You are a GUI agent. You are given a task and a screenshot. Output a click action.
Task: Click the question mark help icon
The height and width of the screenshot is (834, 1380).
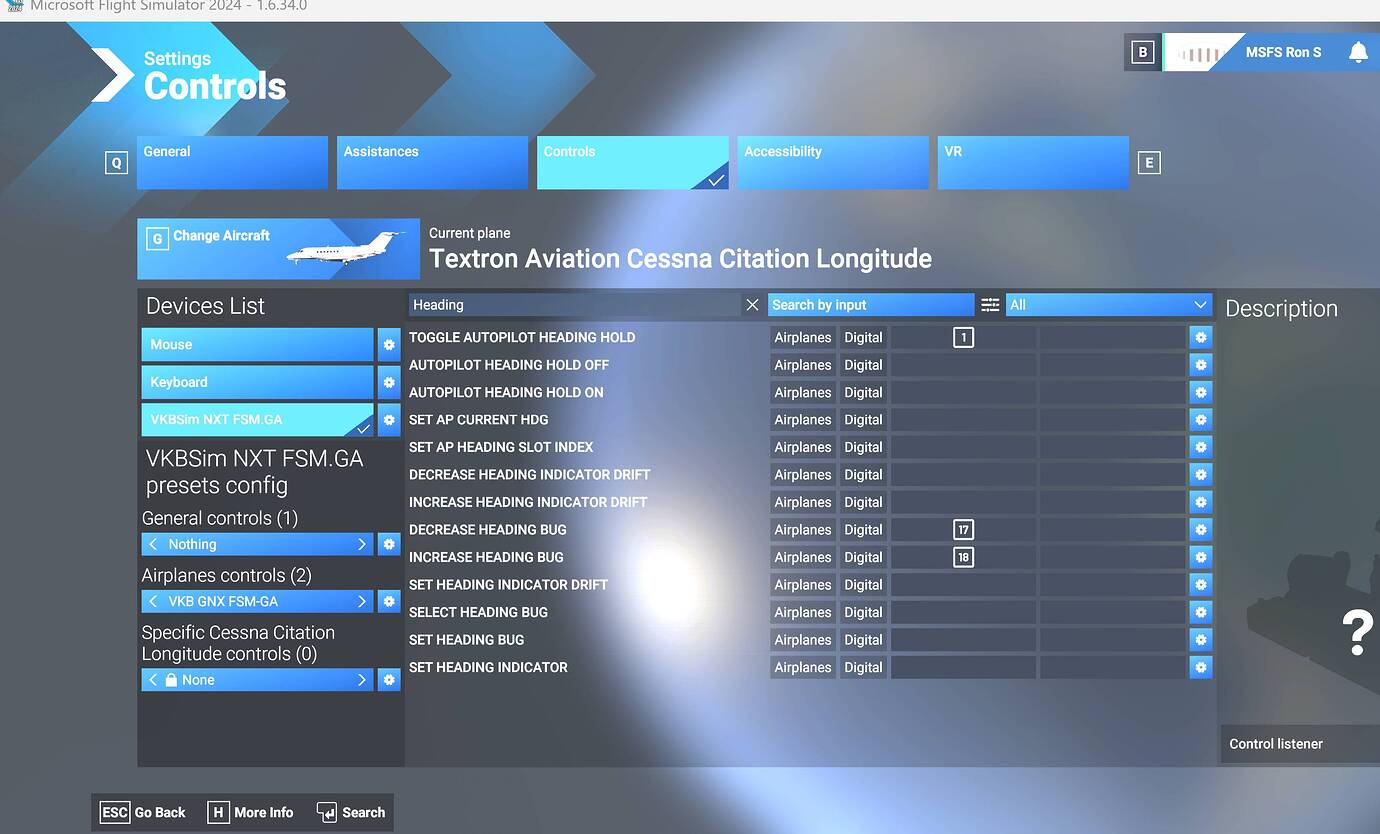coord(1357,633)
